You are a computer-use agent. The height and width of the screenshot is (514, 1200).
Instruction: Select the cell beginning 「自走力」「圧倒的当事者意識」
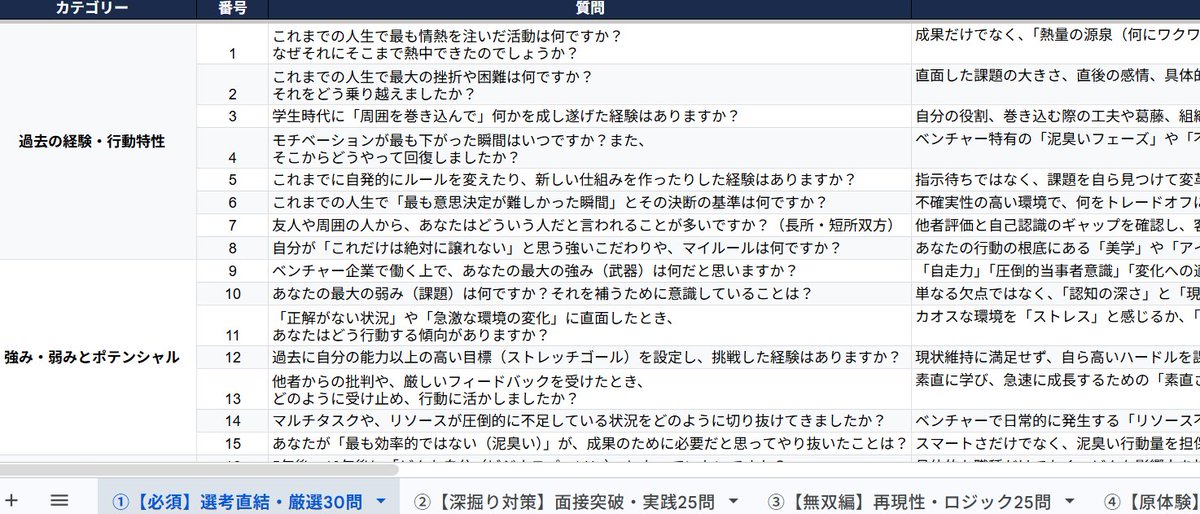coord(1055,272)
